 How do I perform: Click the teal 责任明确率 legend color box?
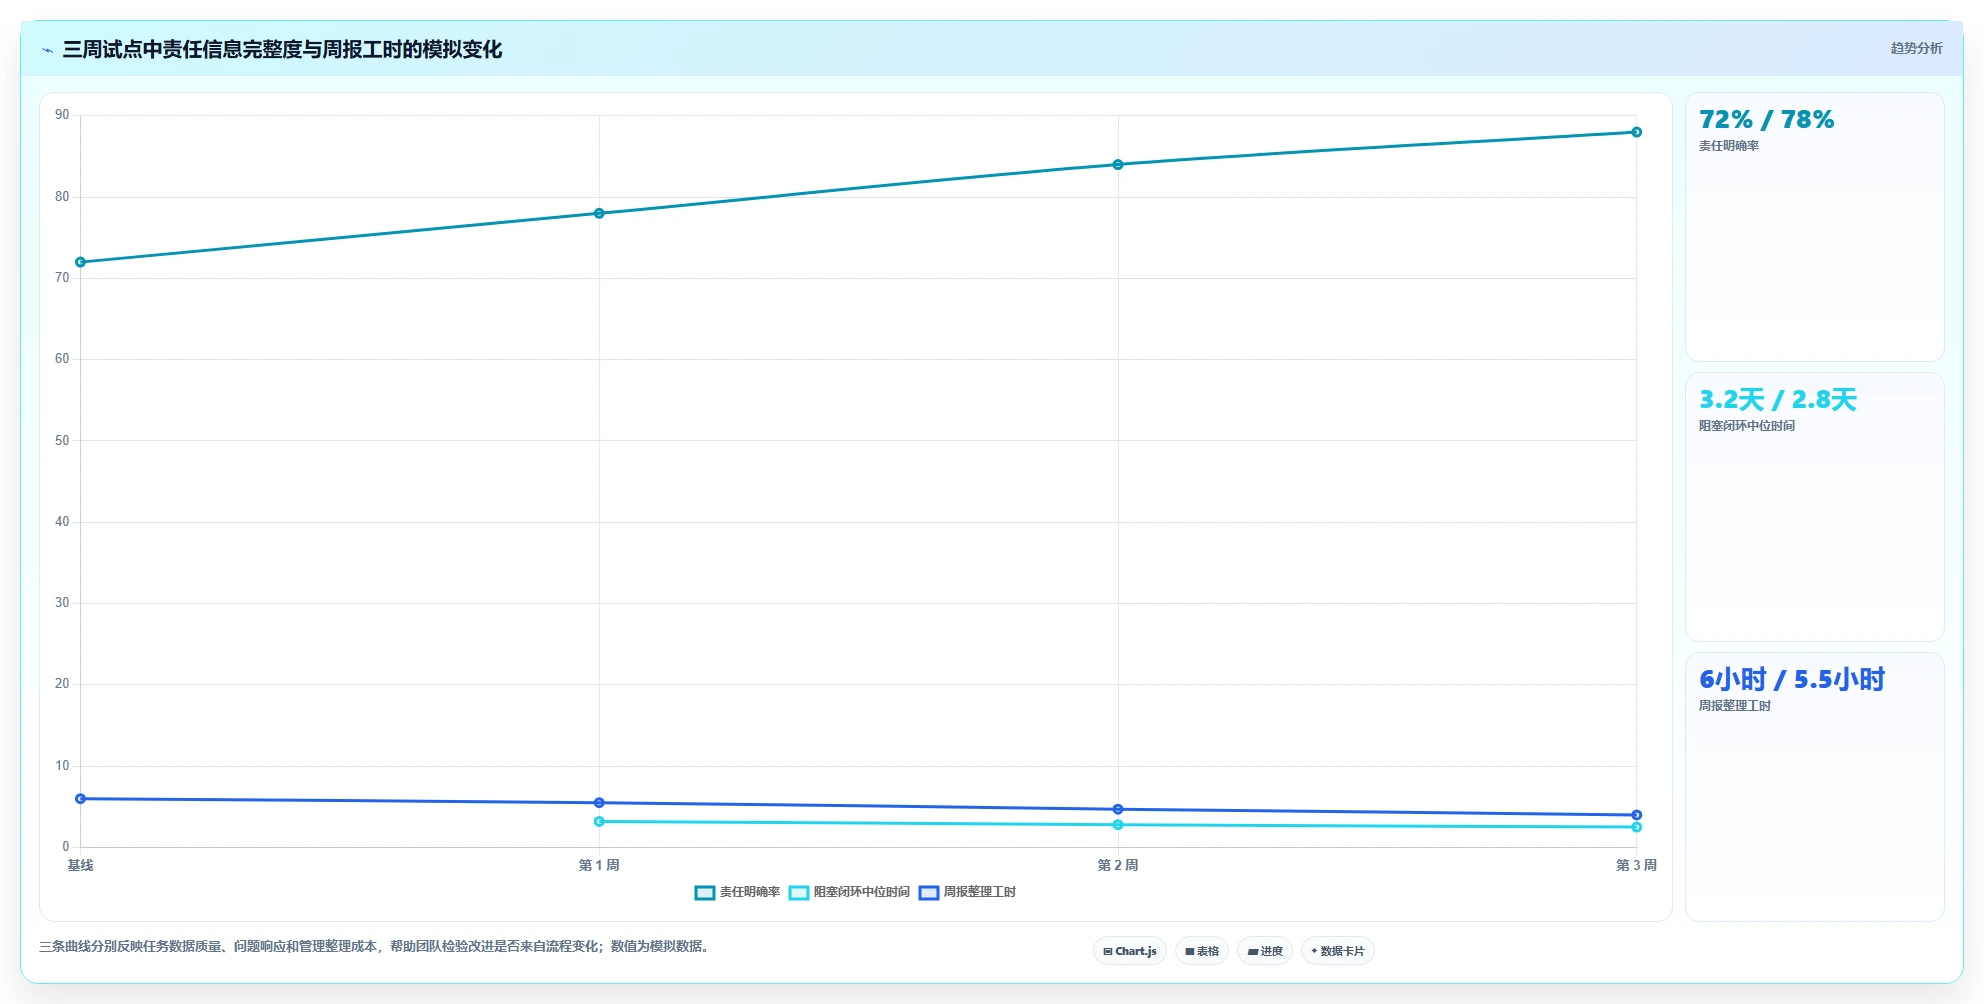(705, 892)
